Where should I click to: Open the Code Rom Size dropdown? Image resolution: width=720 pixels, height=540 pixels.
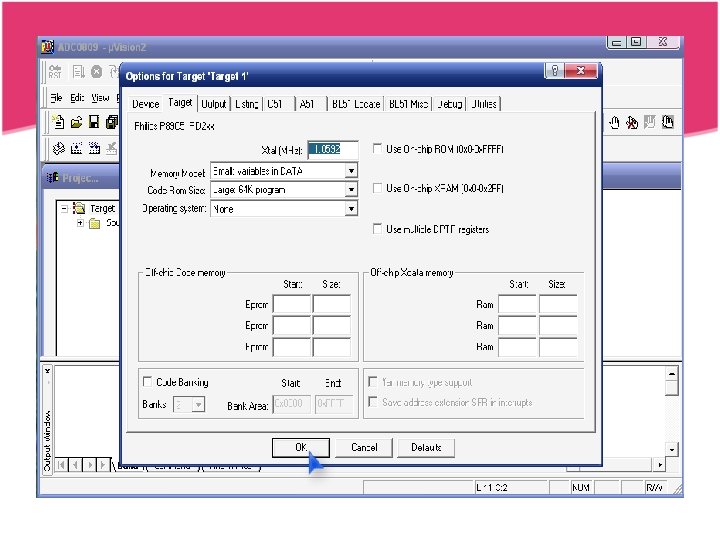click(x=351, y=189)
